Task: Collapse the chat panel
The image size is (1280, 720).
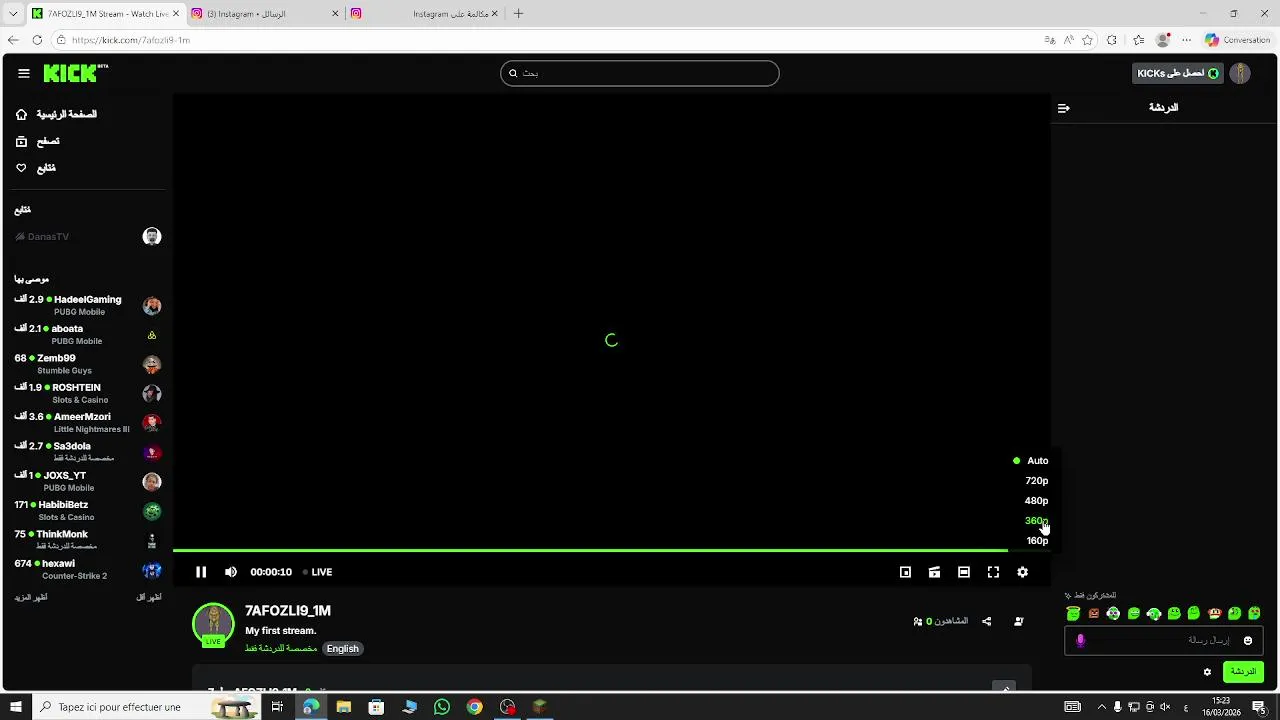Action: [x=1064, y=108]
